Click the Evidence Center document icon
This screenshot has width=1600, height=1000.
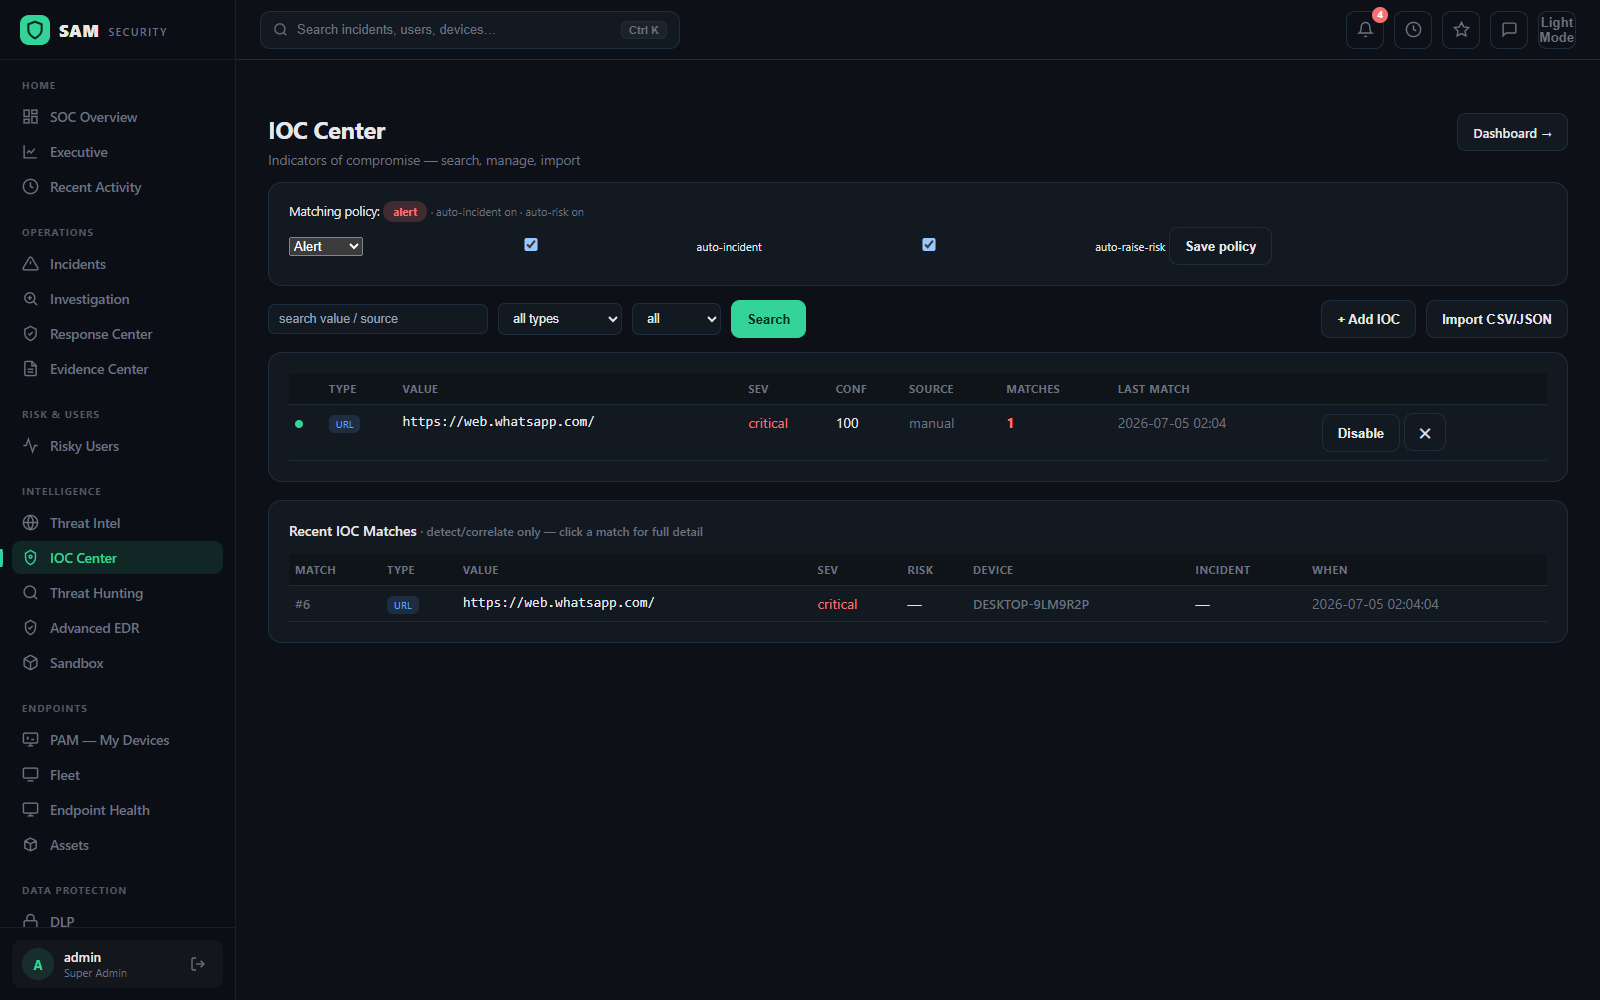[x=31, y=369]
